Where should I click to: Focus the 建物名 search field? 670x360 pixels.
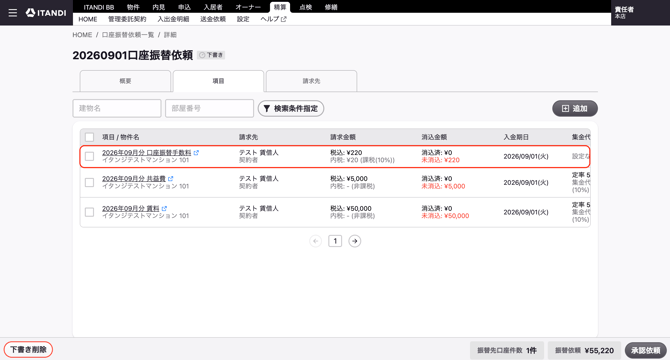[117, 108]
